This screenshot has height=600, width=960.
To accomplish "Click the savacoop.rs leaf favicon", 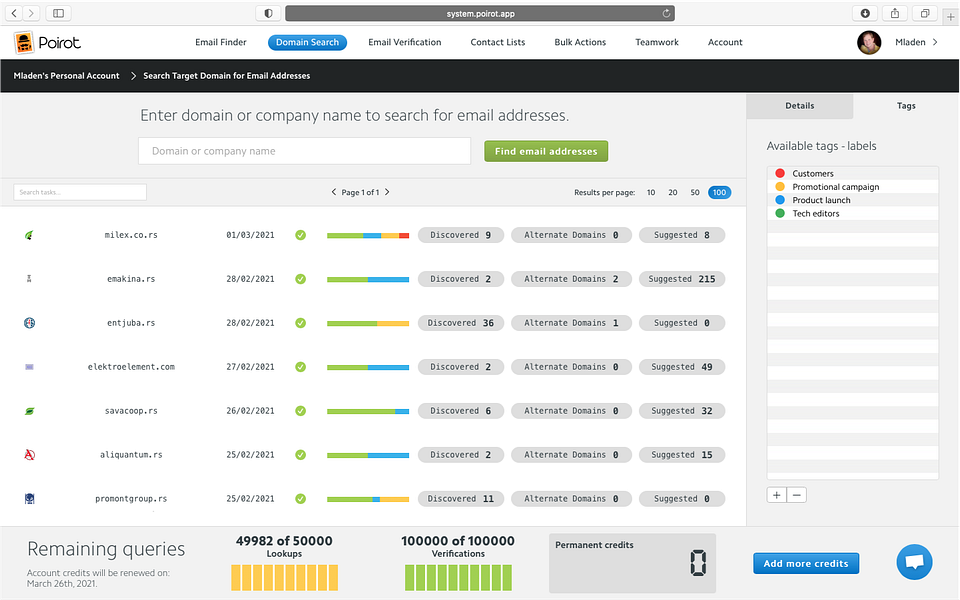I will click(29, 411).
